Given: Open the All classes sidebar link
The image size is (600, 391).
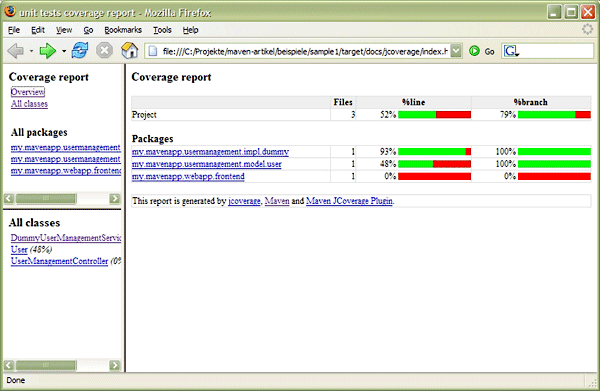Looking at the screenshot, I should (29, 104).
